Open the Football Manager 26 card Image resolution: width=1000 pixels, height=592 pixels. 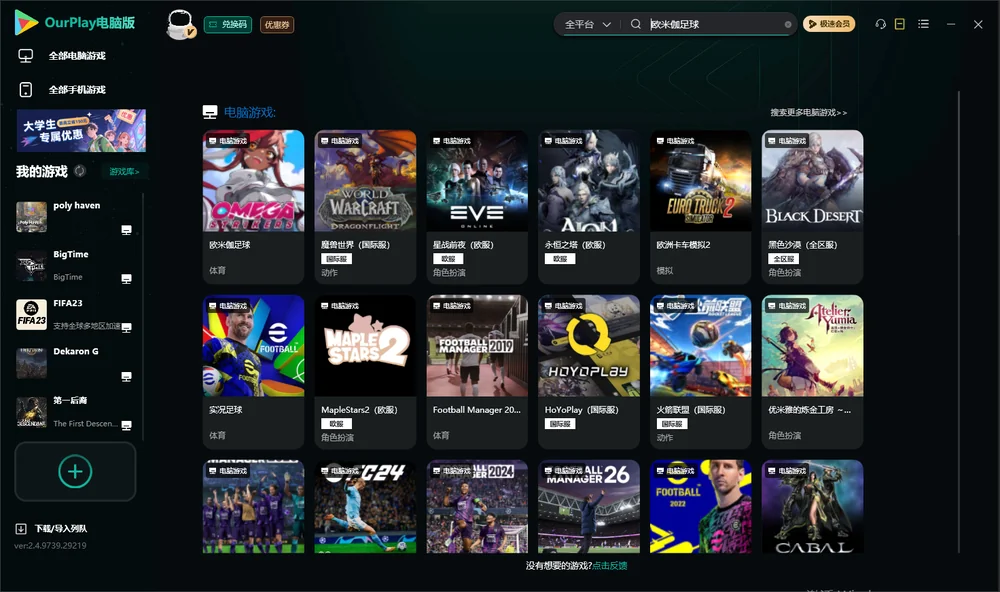(589, 507)
